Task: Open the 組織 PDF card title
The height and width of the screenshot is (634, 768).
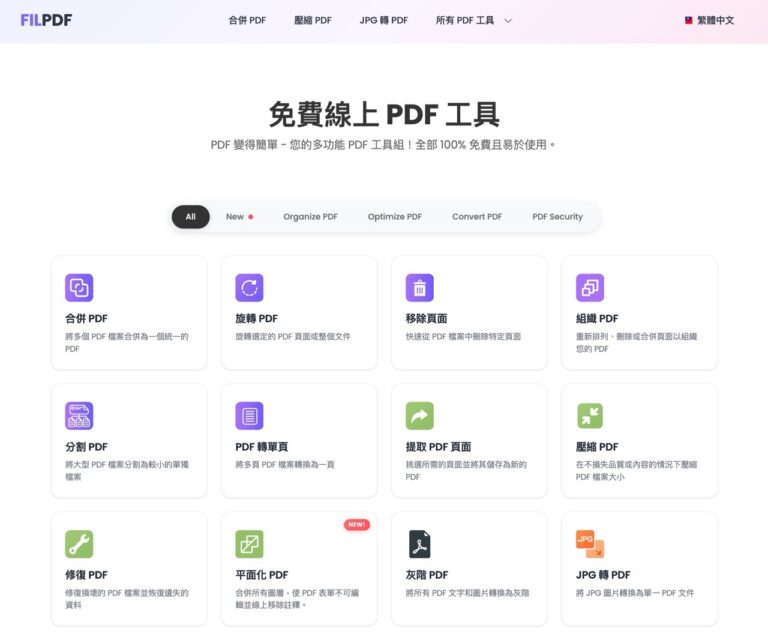Action: click(x=597, y=318)
